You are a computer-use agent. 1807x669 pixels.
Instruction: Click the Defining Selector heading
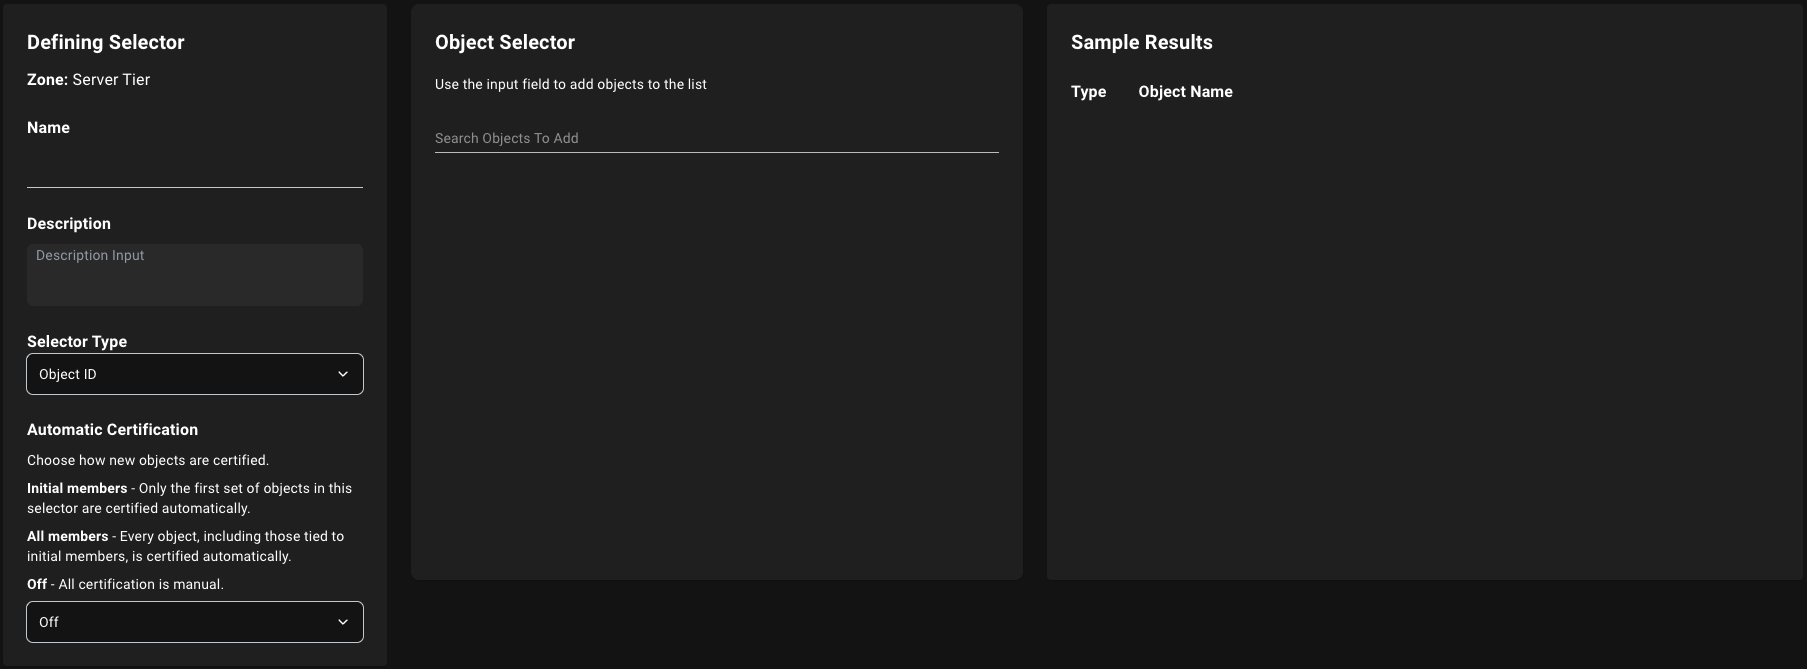point(106,42)
